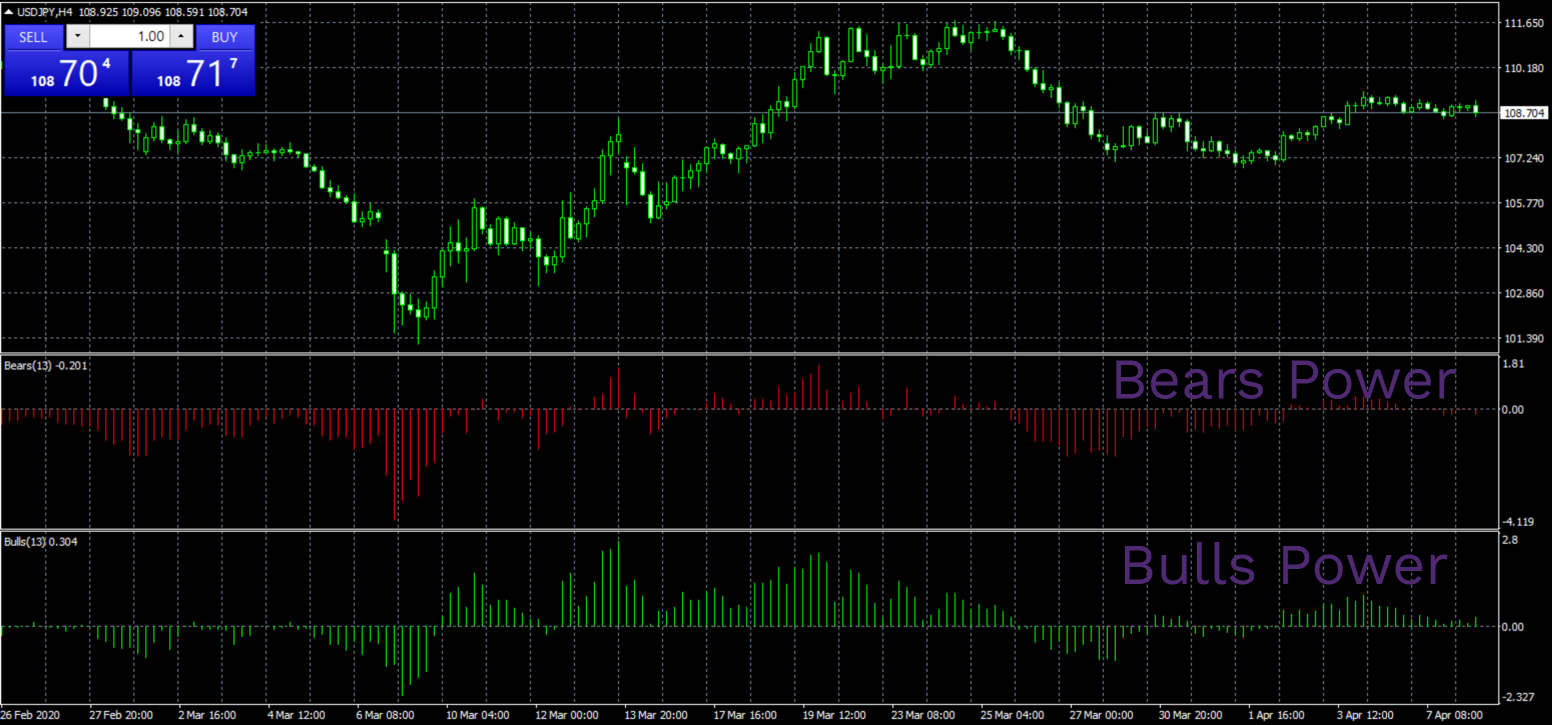The image size is (1552, 725).
Task: Click the 1 Apr 16:00 time label
Action: [1276, 716]
